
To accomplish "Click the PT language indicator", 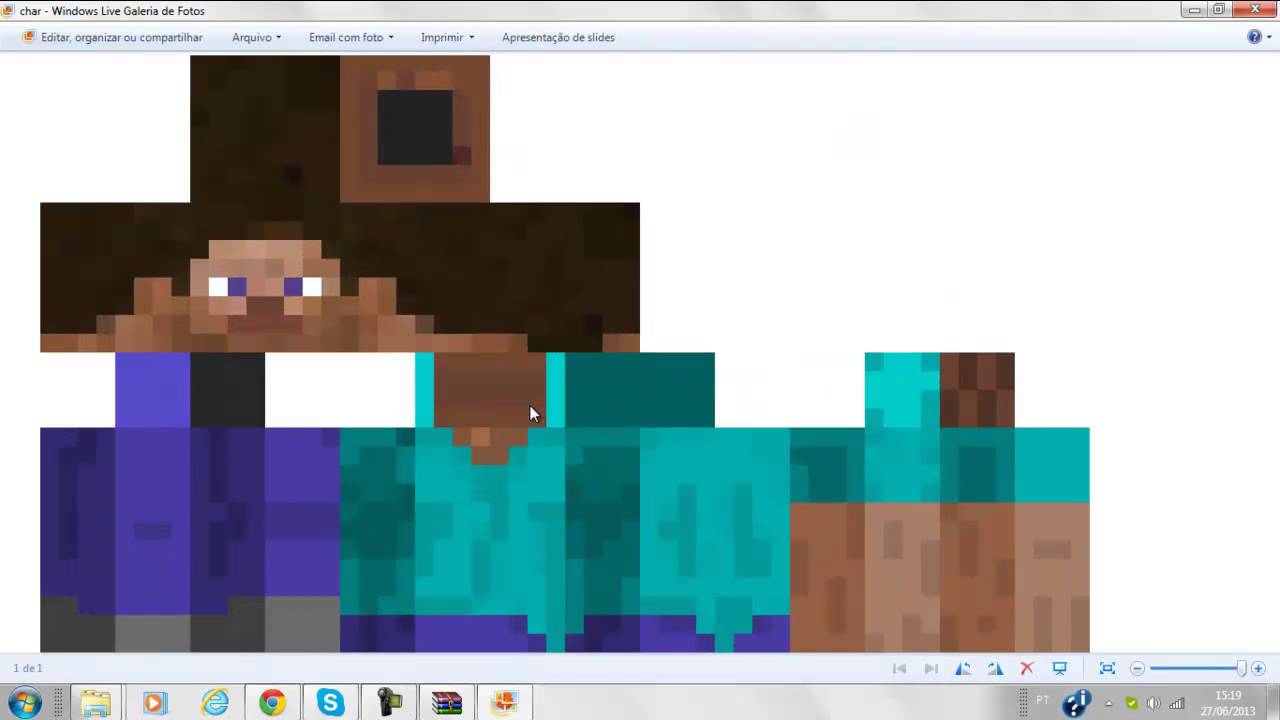I will (1043, 700).
